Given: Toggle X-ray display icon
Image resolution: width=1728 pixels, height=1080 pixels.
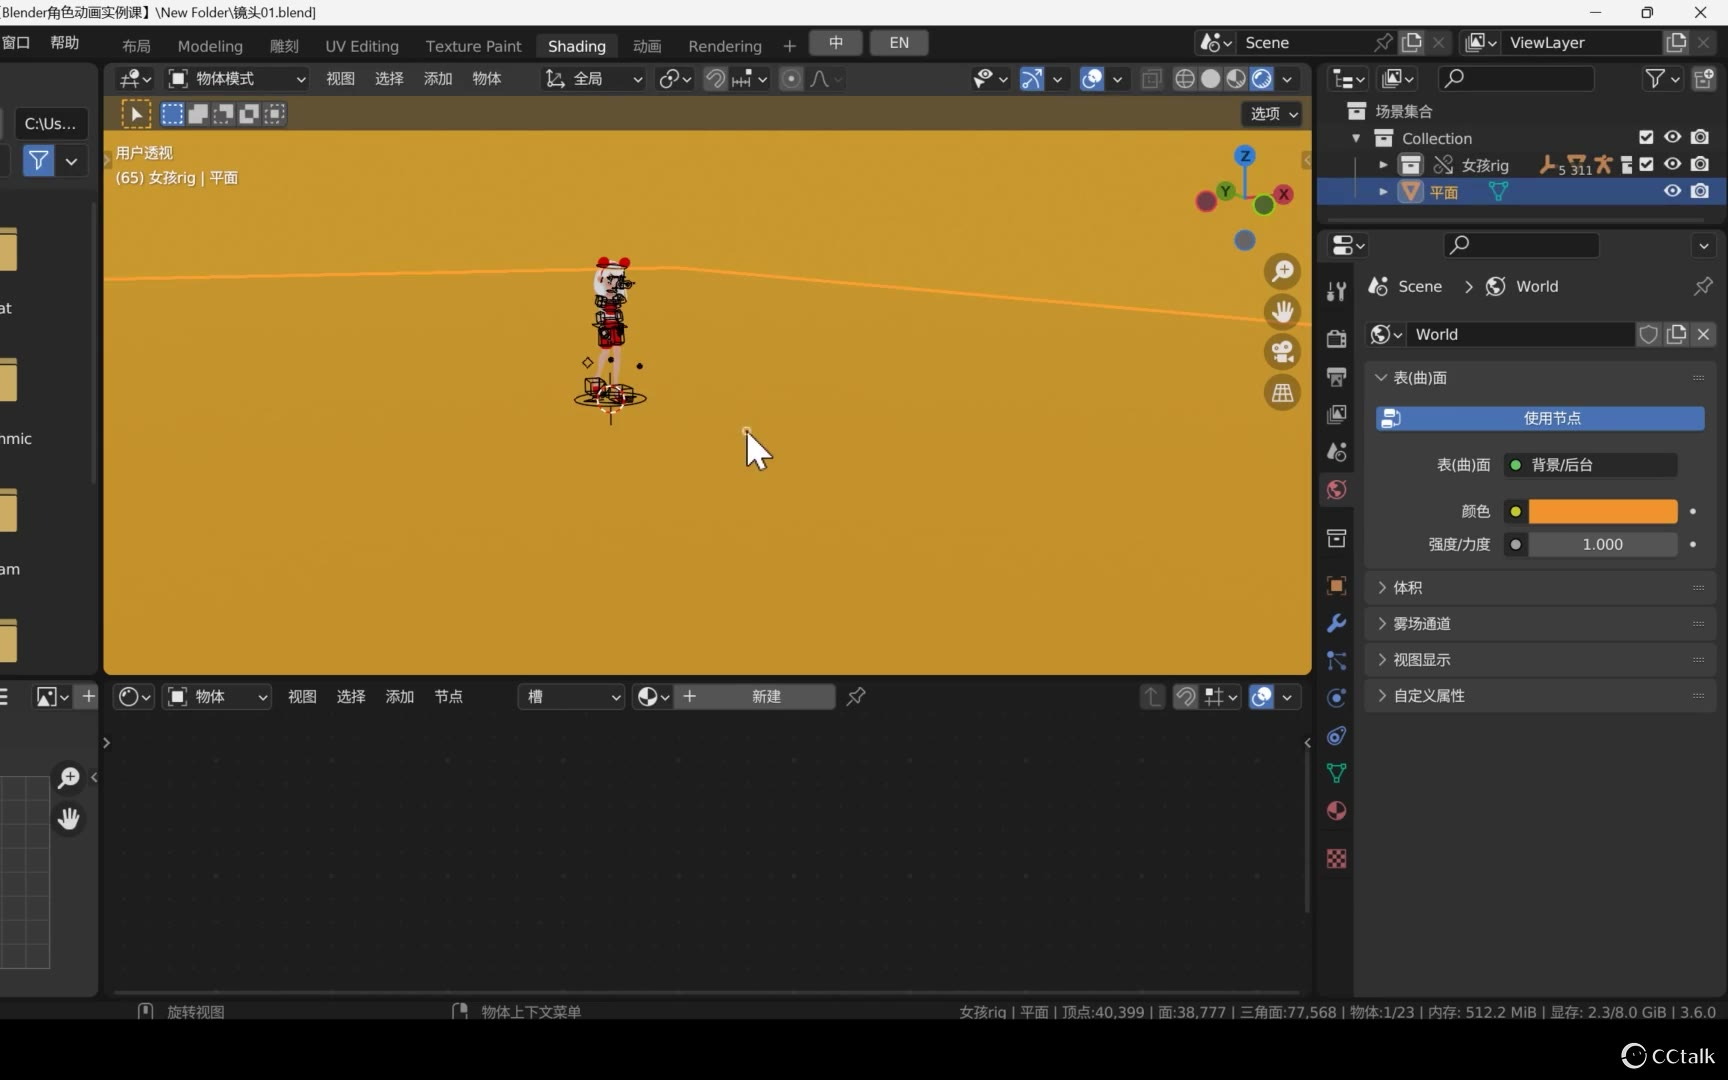Looking at the screenshot, I should 1151,79.
